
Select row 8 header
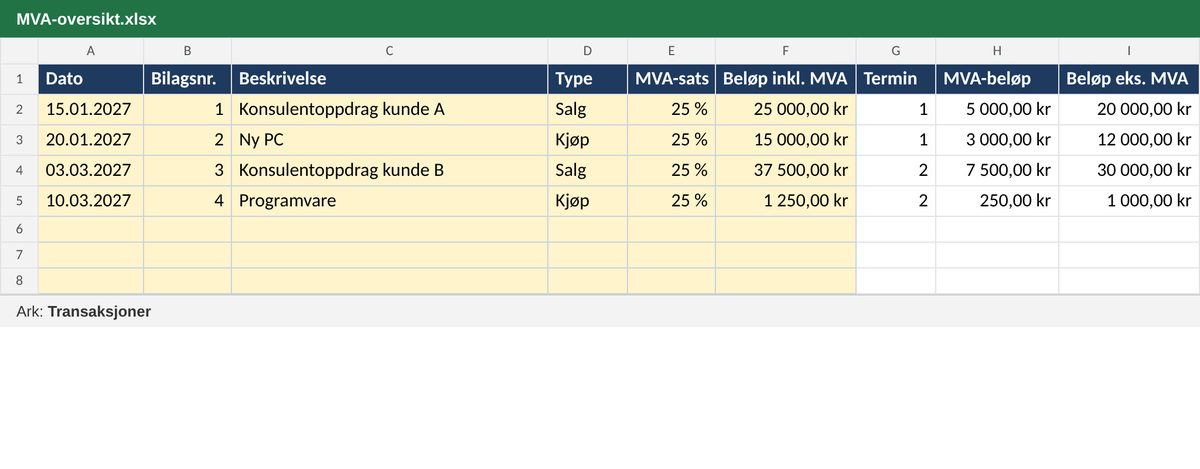(19, 281)
